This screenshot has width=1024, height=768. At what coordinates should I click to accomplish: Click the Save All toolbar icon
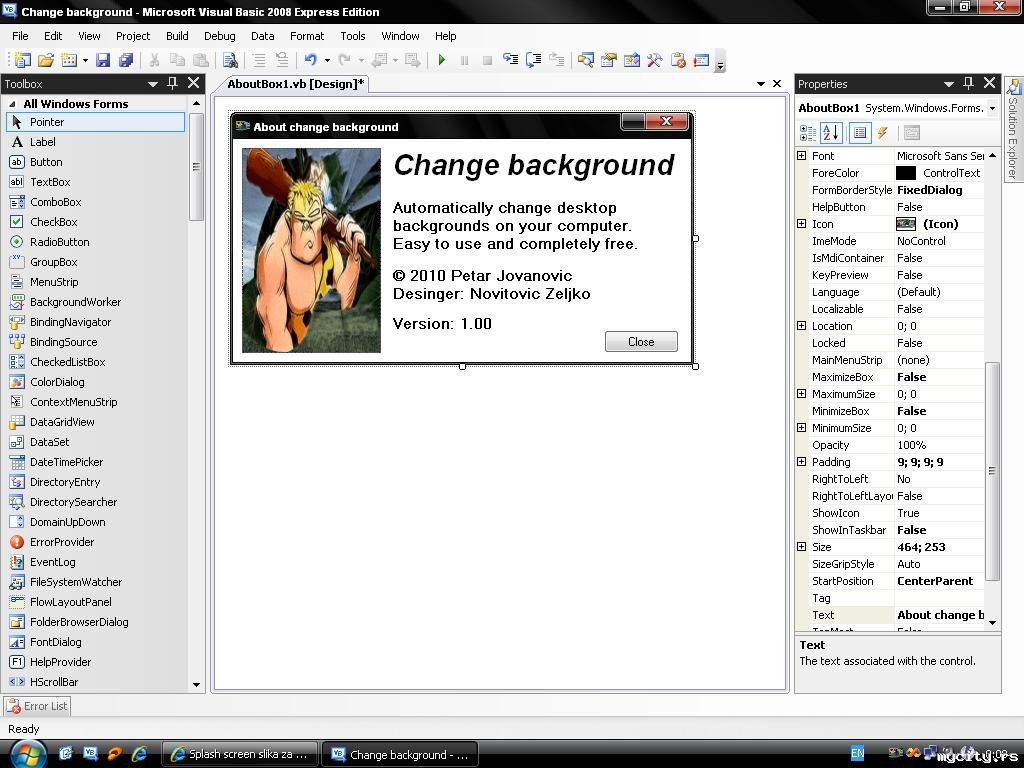coord(125,61)
